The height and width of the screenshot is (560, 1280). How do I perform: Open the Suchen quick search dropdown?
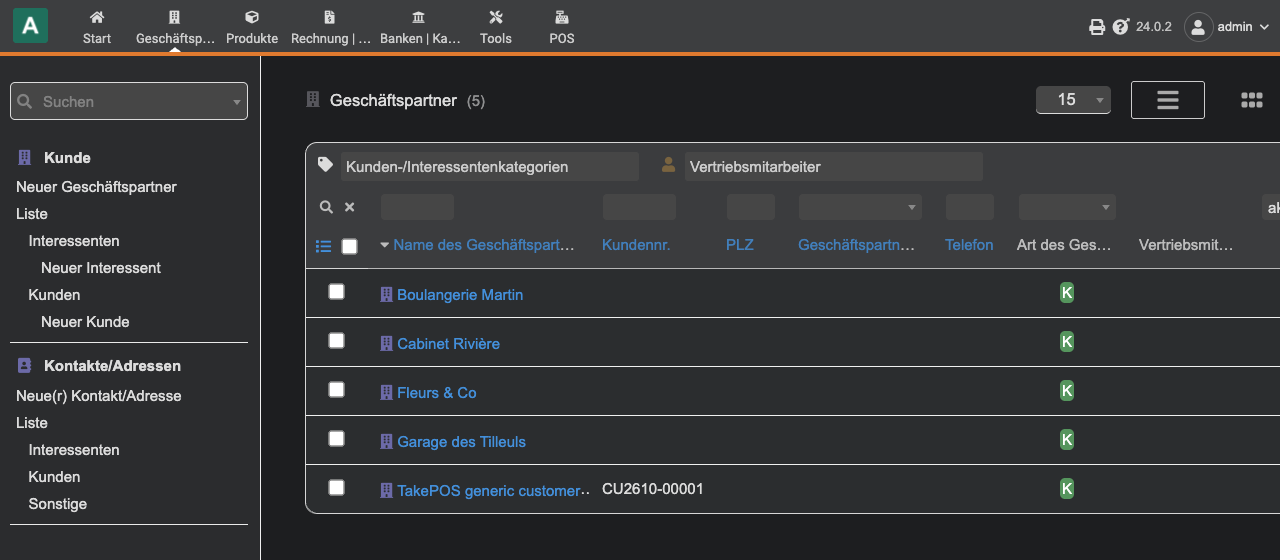tap(129, 101)
